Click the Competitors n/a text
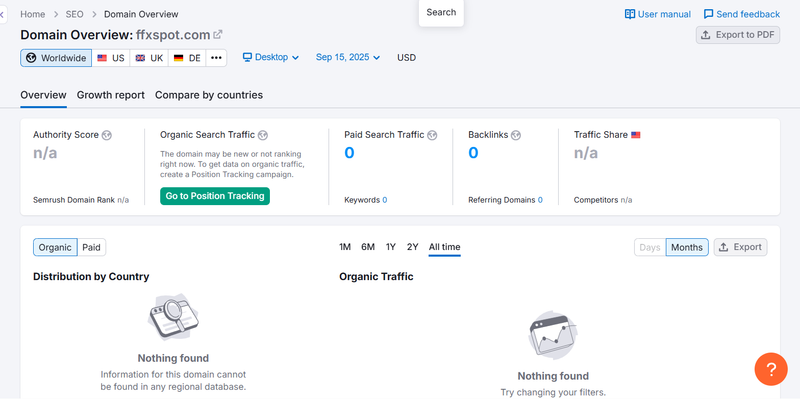This screenshot has width=800, height=399. click(603, 200)
